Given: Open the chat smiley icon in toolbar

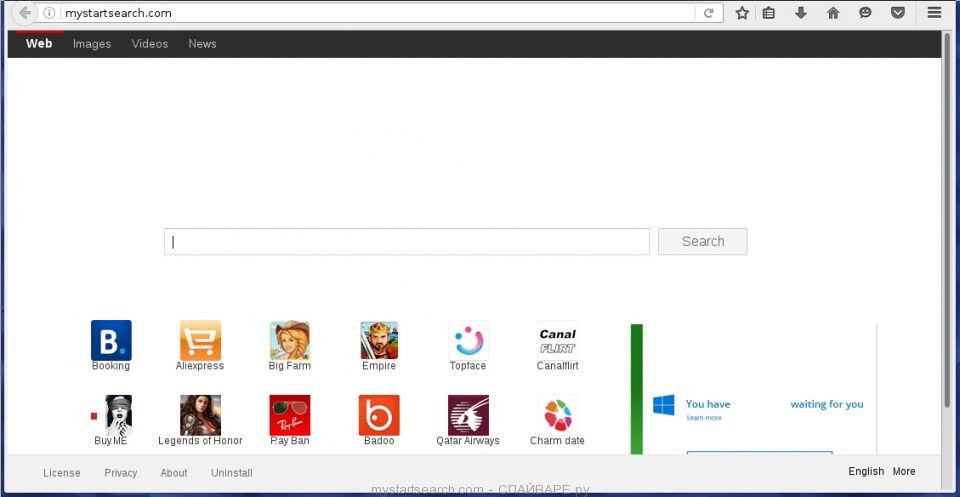Looking at the screenshot, I should (x=865, y=13).
